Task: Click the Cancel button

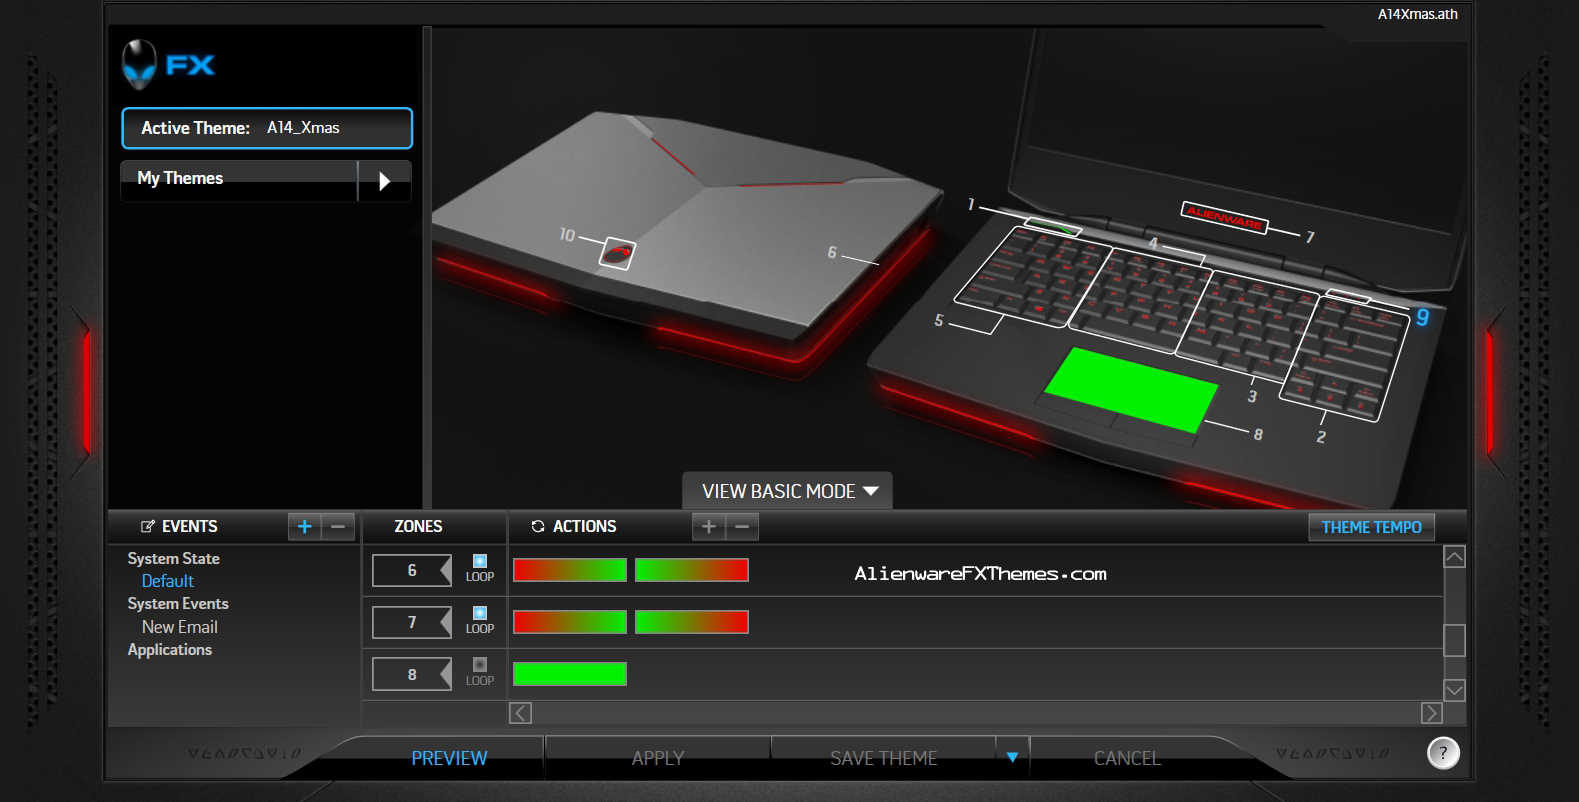Action: [1127, 758]
